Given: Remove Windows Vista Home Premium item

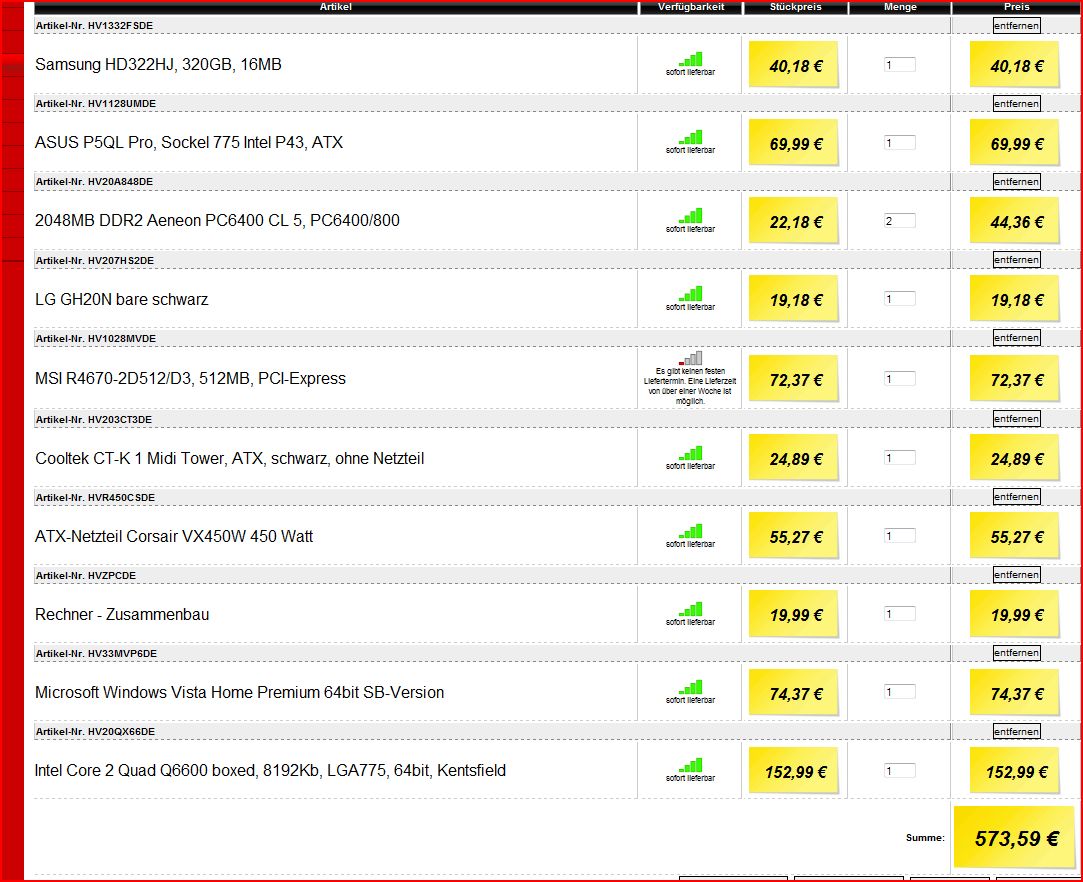Looking at the screenshot, I should 1016,653.
